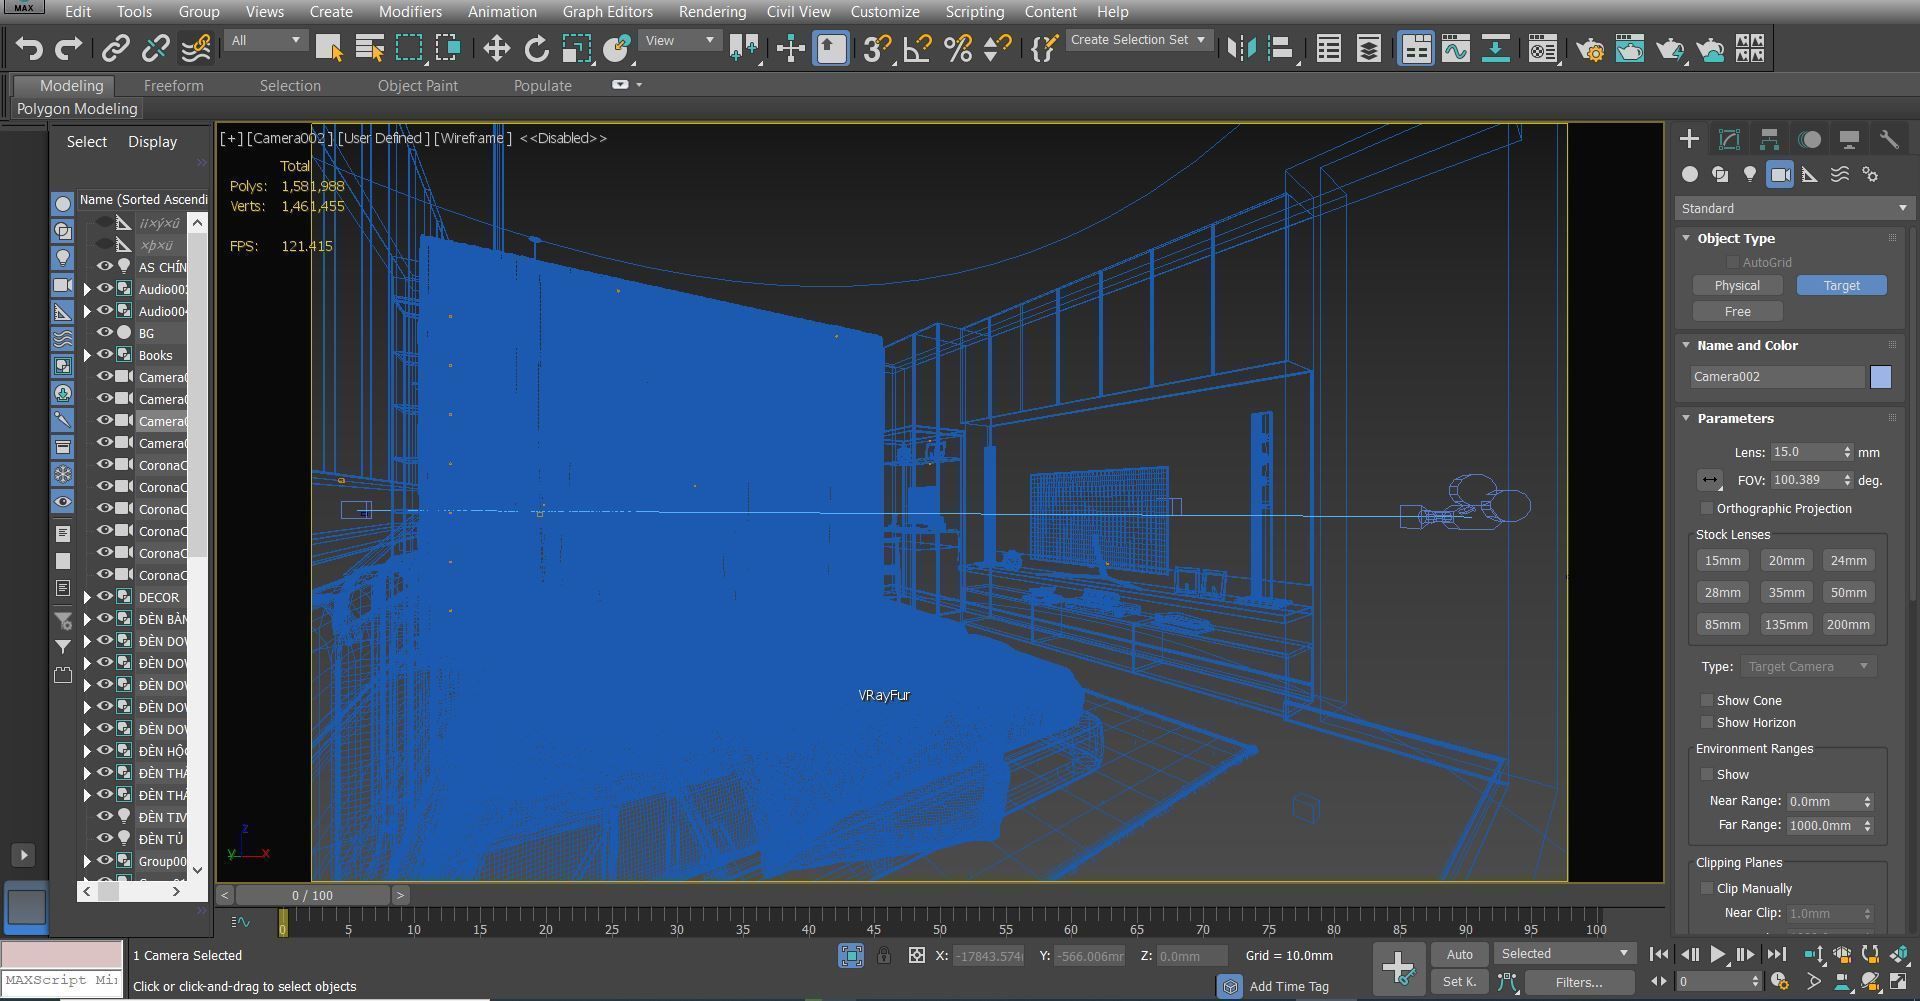The height and width of the screenshot is (1001, 1920).
Task: Collapse the Name and Color rollout
Action: coord(1686,345)
